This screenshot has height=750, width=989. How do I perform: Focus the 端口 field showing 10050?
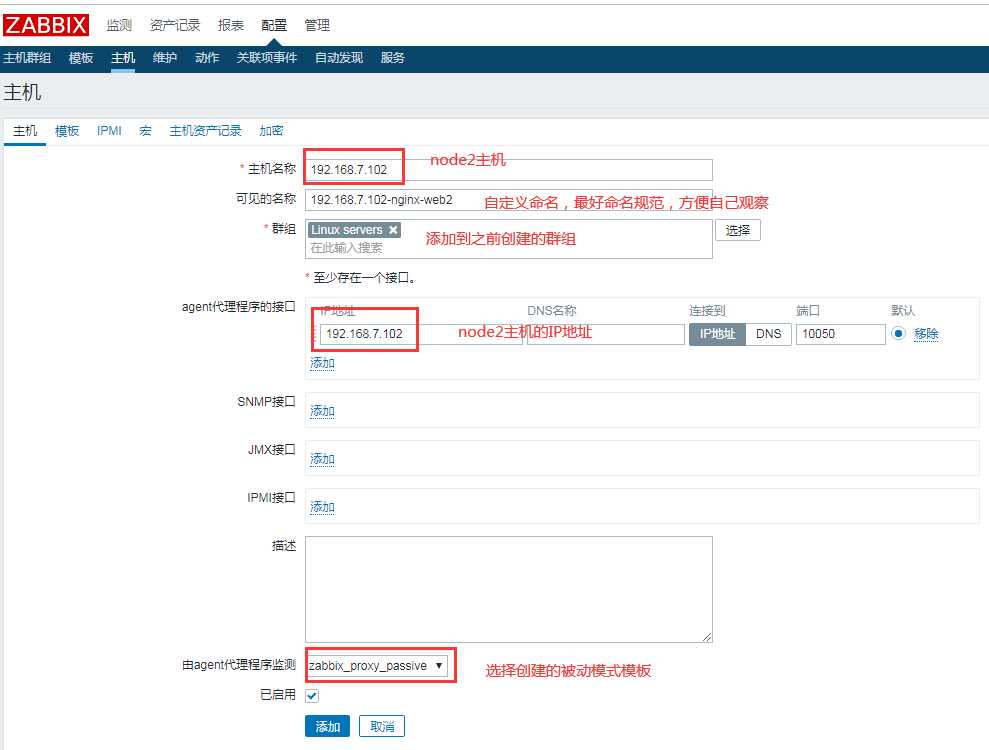coord(840,334)
